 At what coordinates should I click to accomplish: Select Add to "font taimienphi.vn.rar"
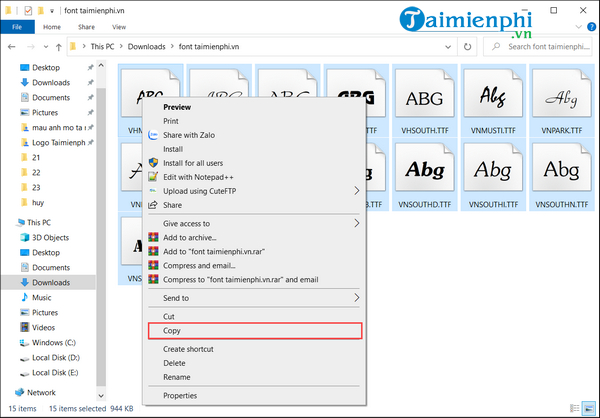(x=254, y=251)
